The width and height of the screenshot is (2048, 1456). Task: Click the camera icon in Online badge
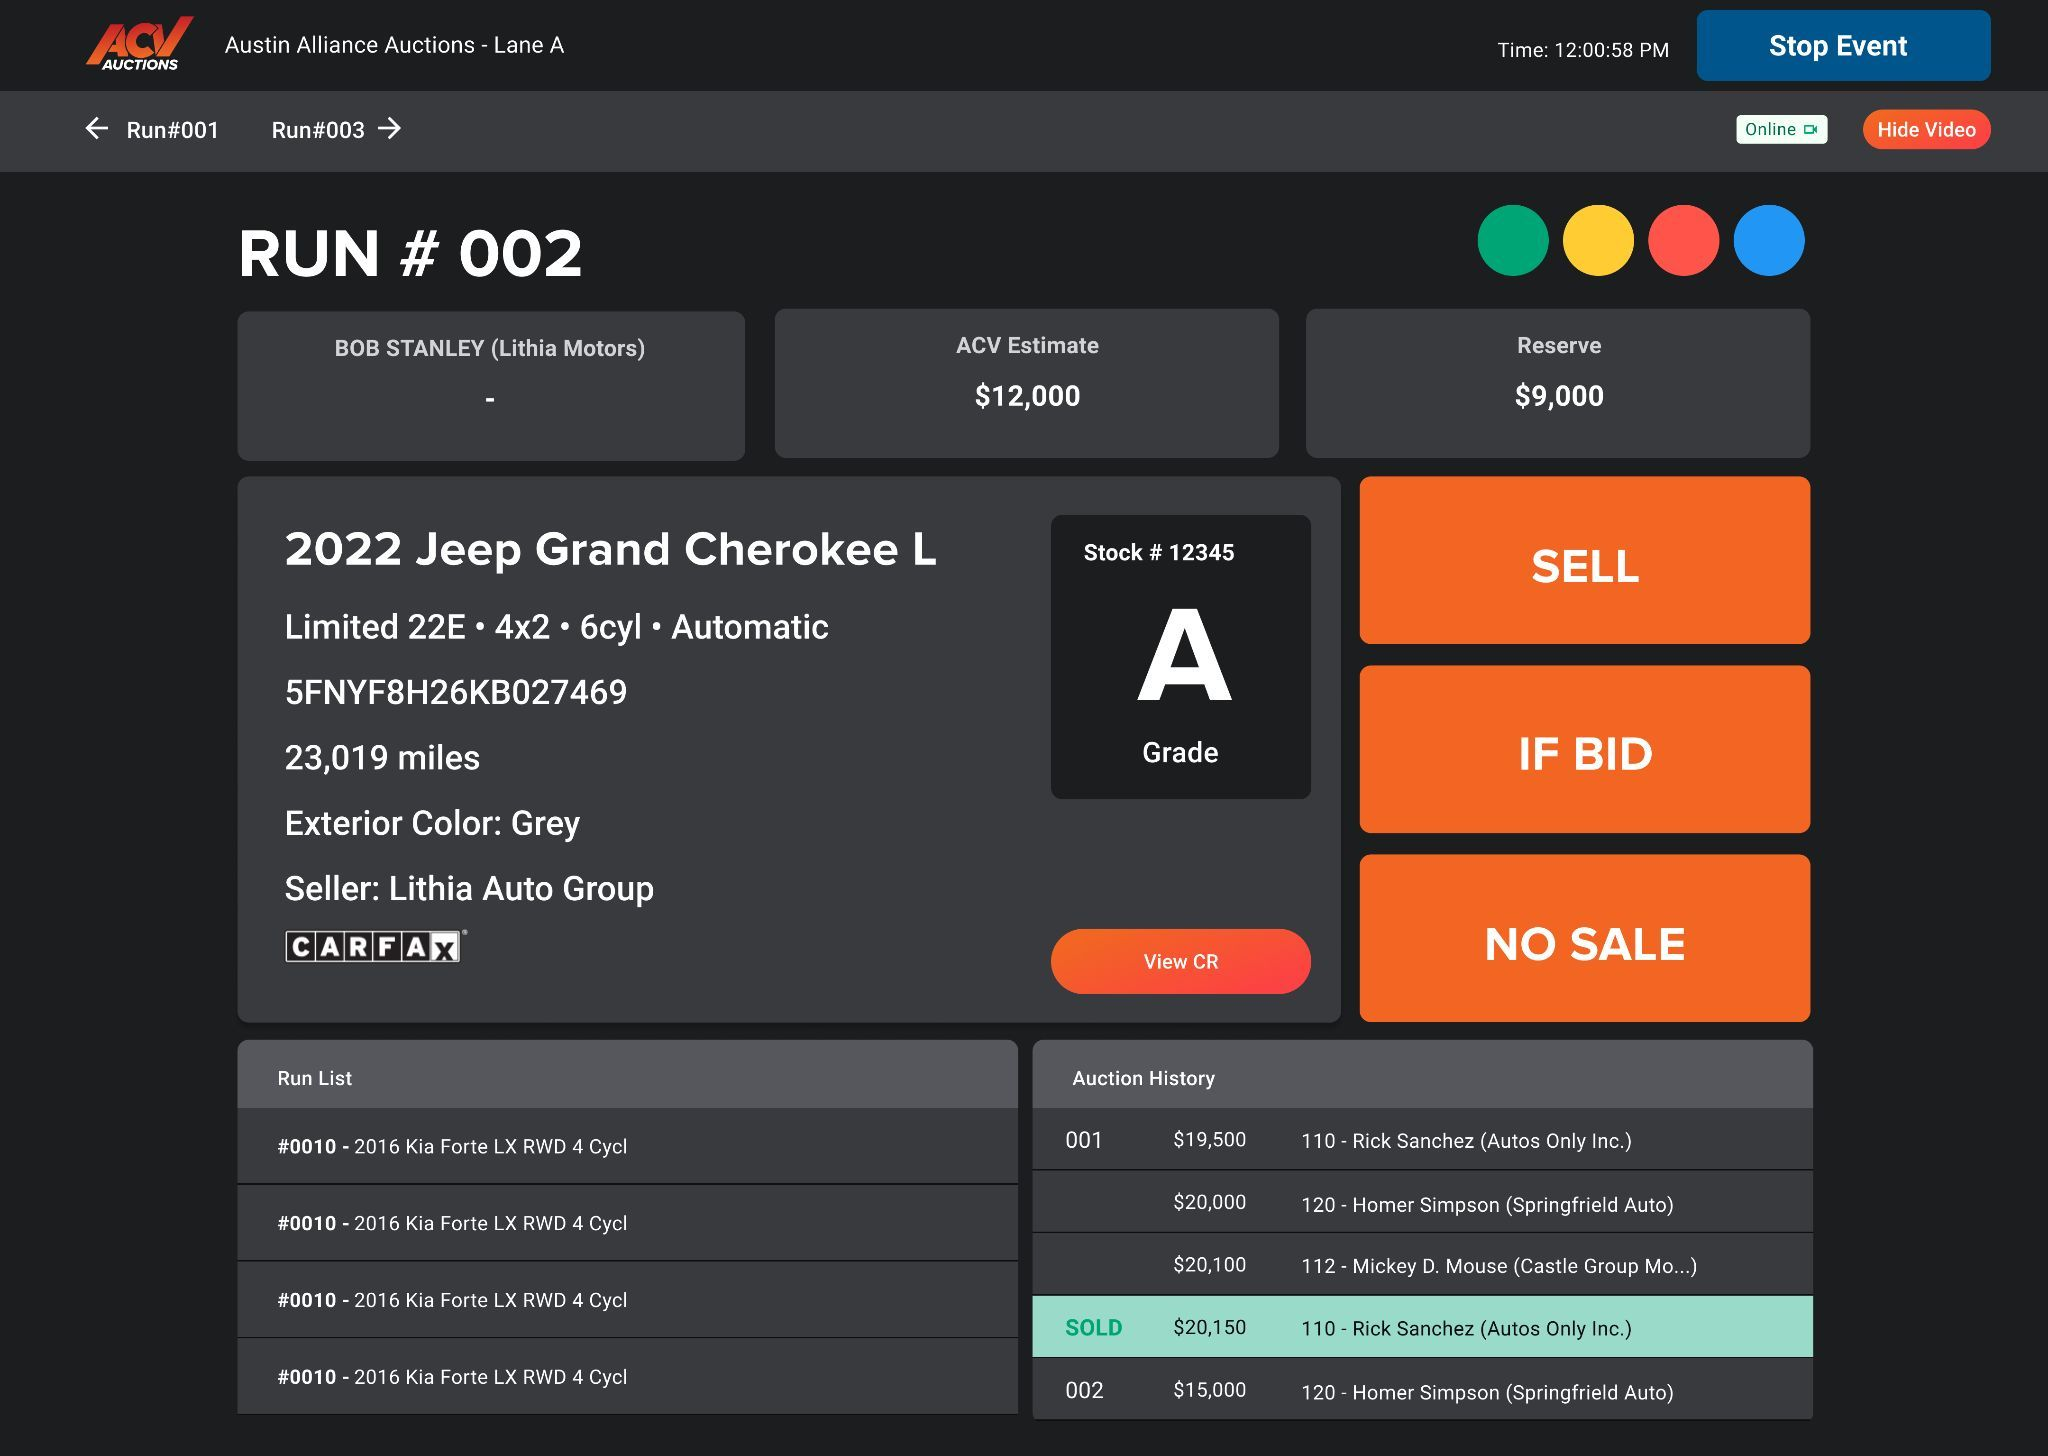tap(1810, 129)
